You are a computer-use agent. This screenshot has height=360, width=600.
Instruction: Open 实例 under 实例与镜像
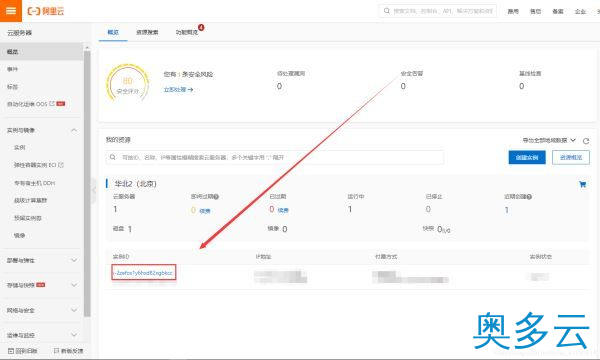point(20,148)
